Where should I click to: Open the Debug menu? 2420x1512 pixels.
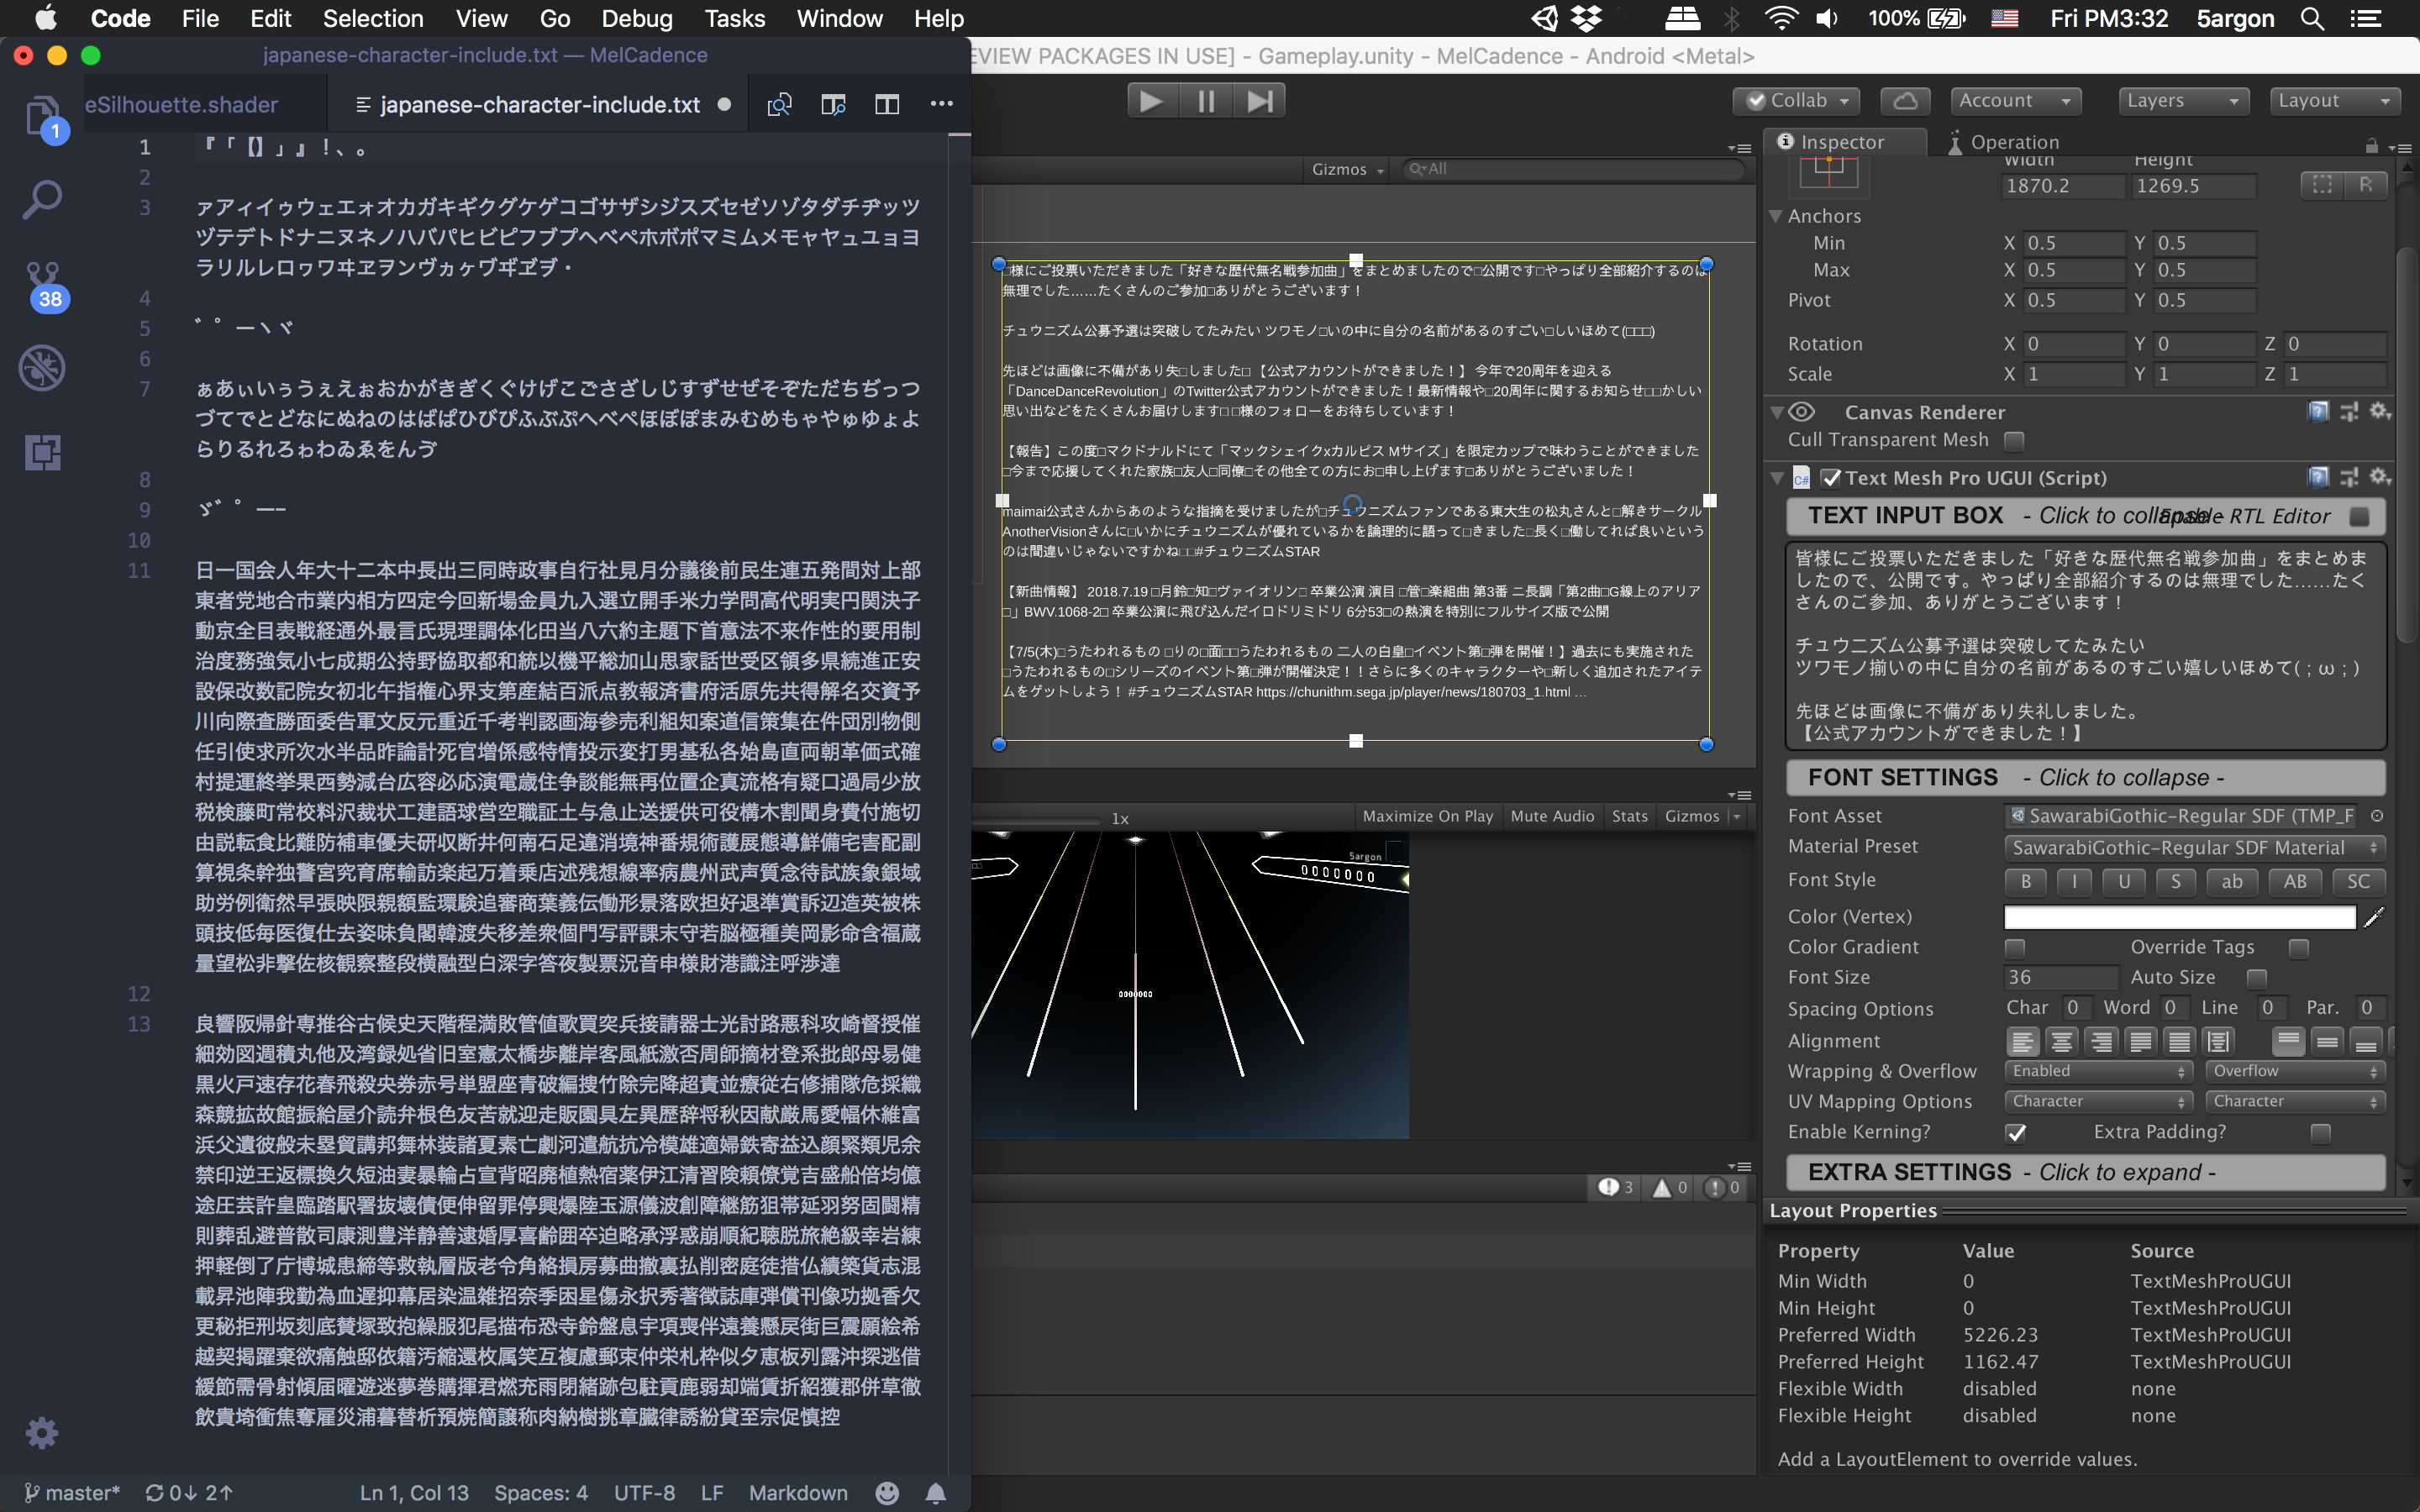click(x=637, y=18)
